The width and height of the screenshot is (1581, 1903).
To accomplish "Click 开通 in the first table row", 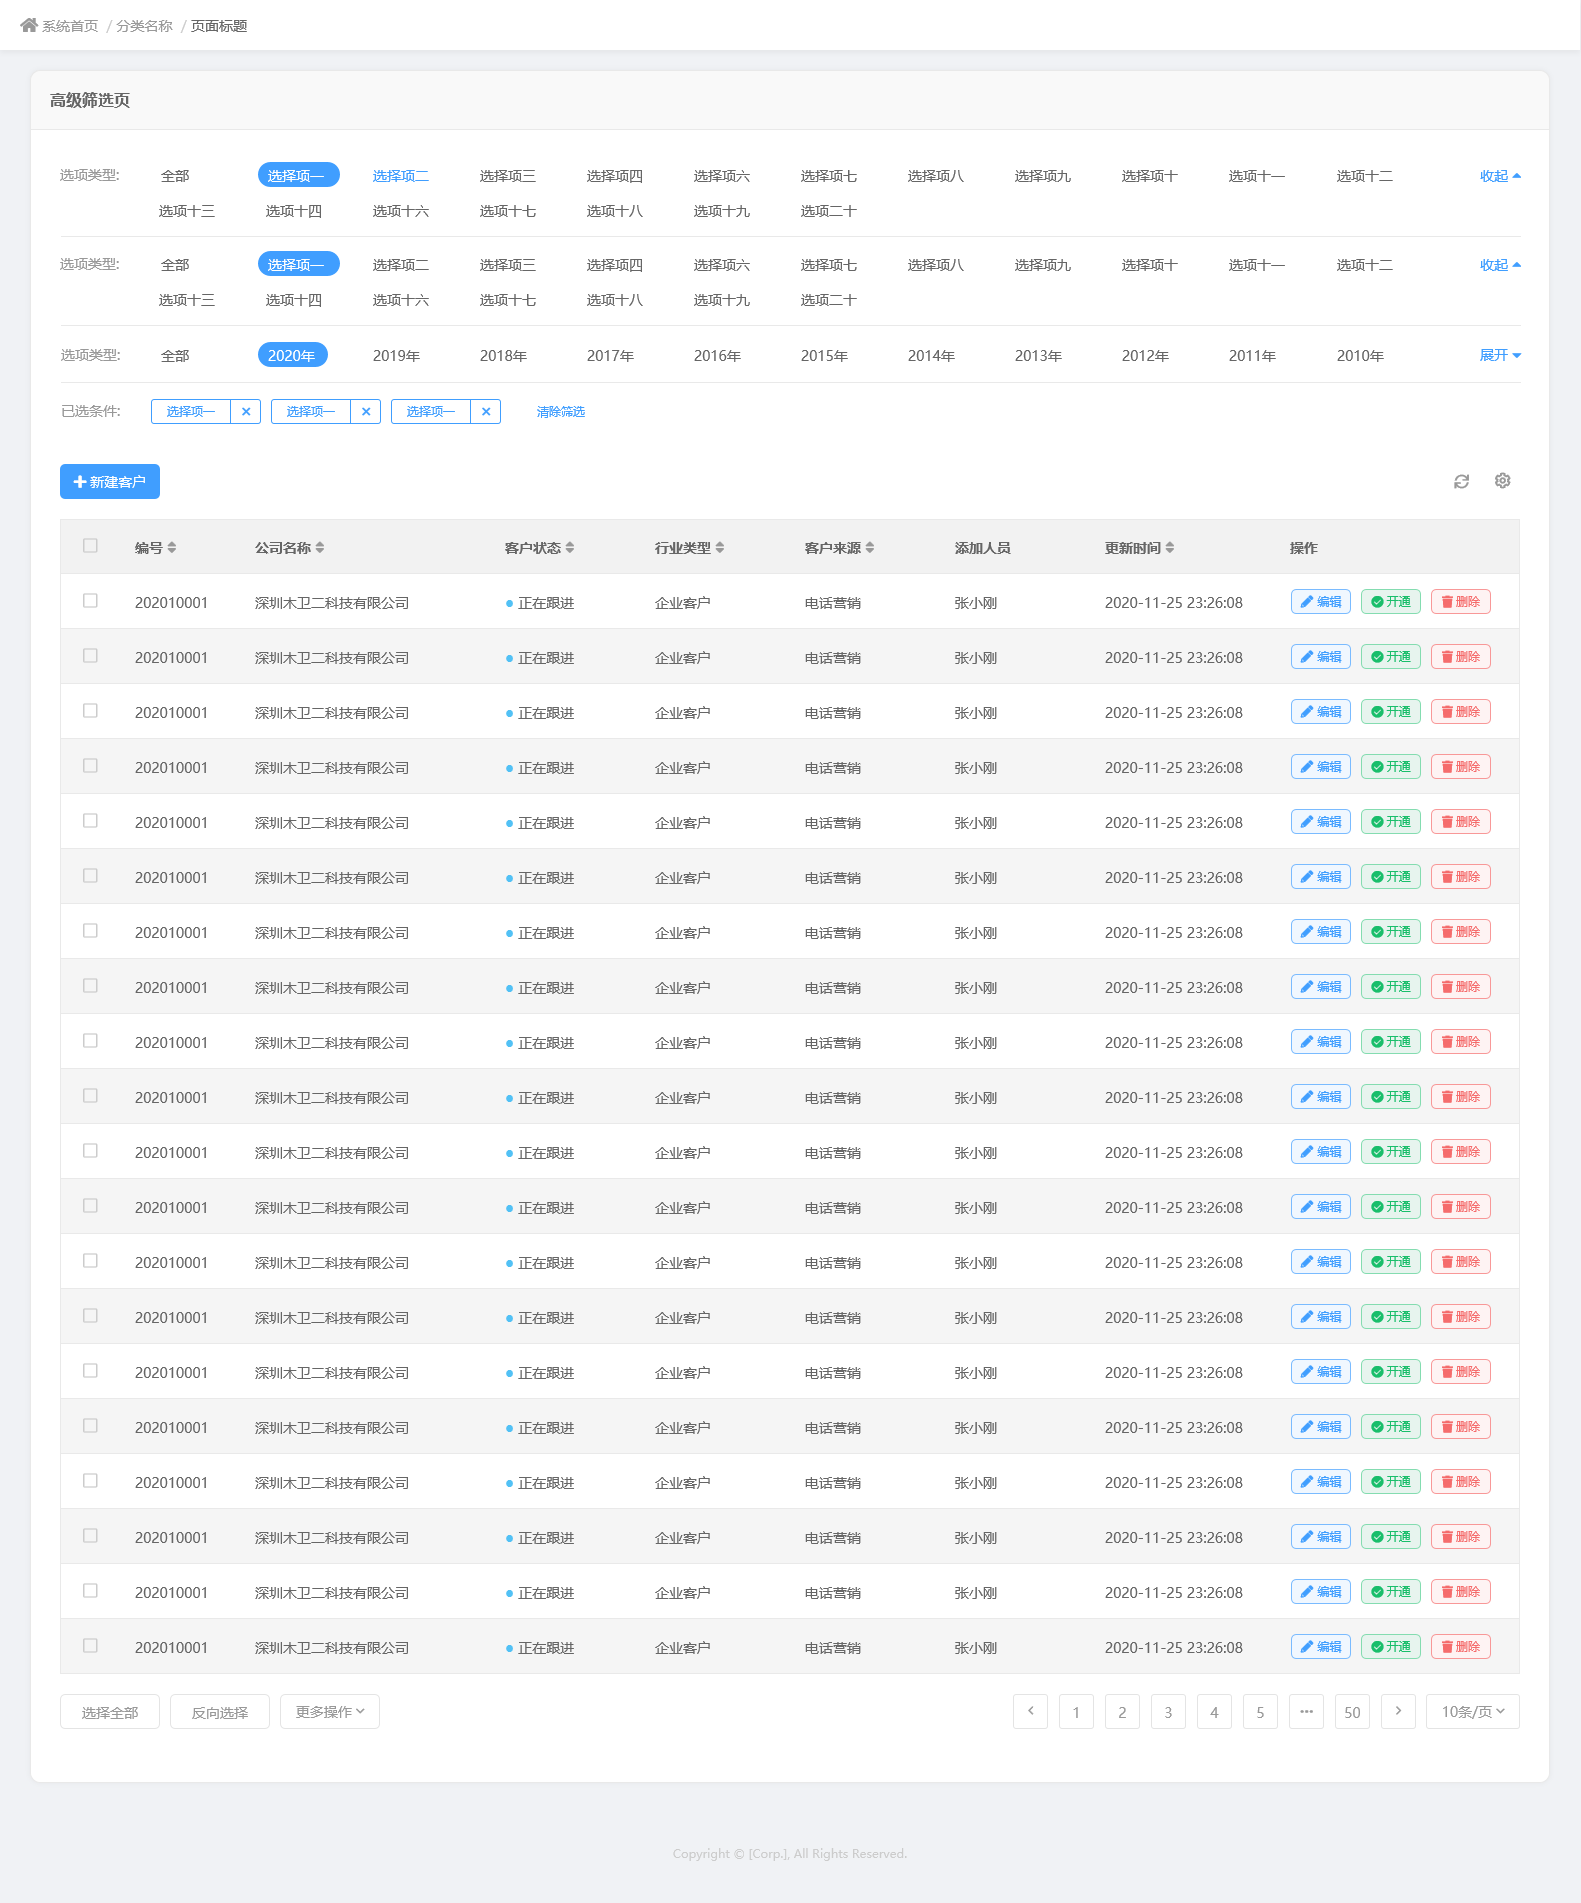I will [1391, 602].
